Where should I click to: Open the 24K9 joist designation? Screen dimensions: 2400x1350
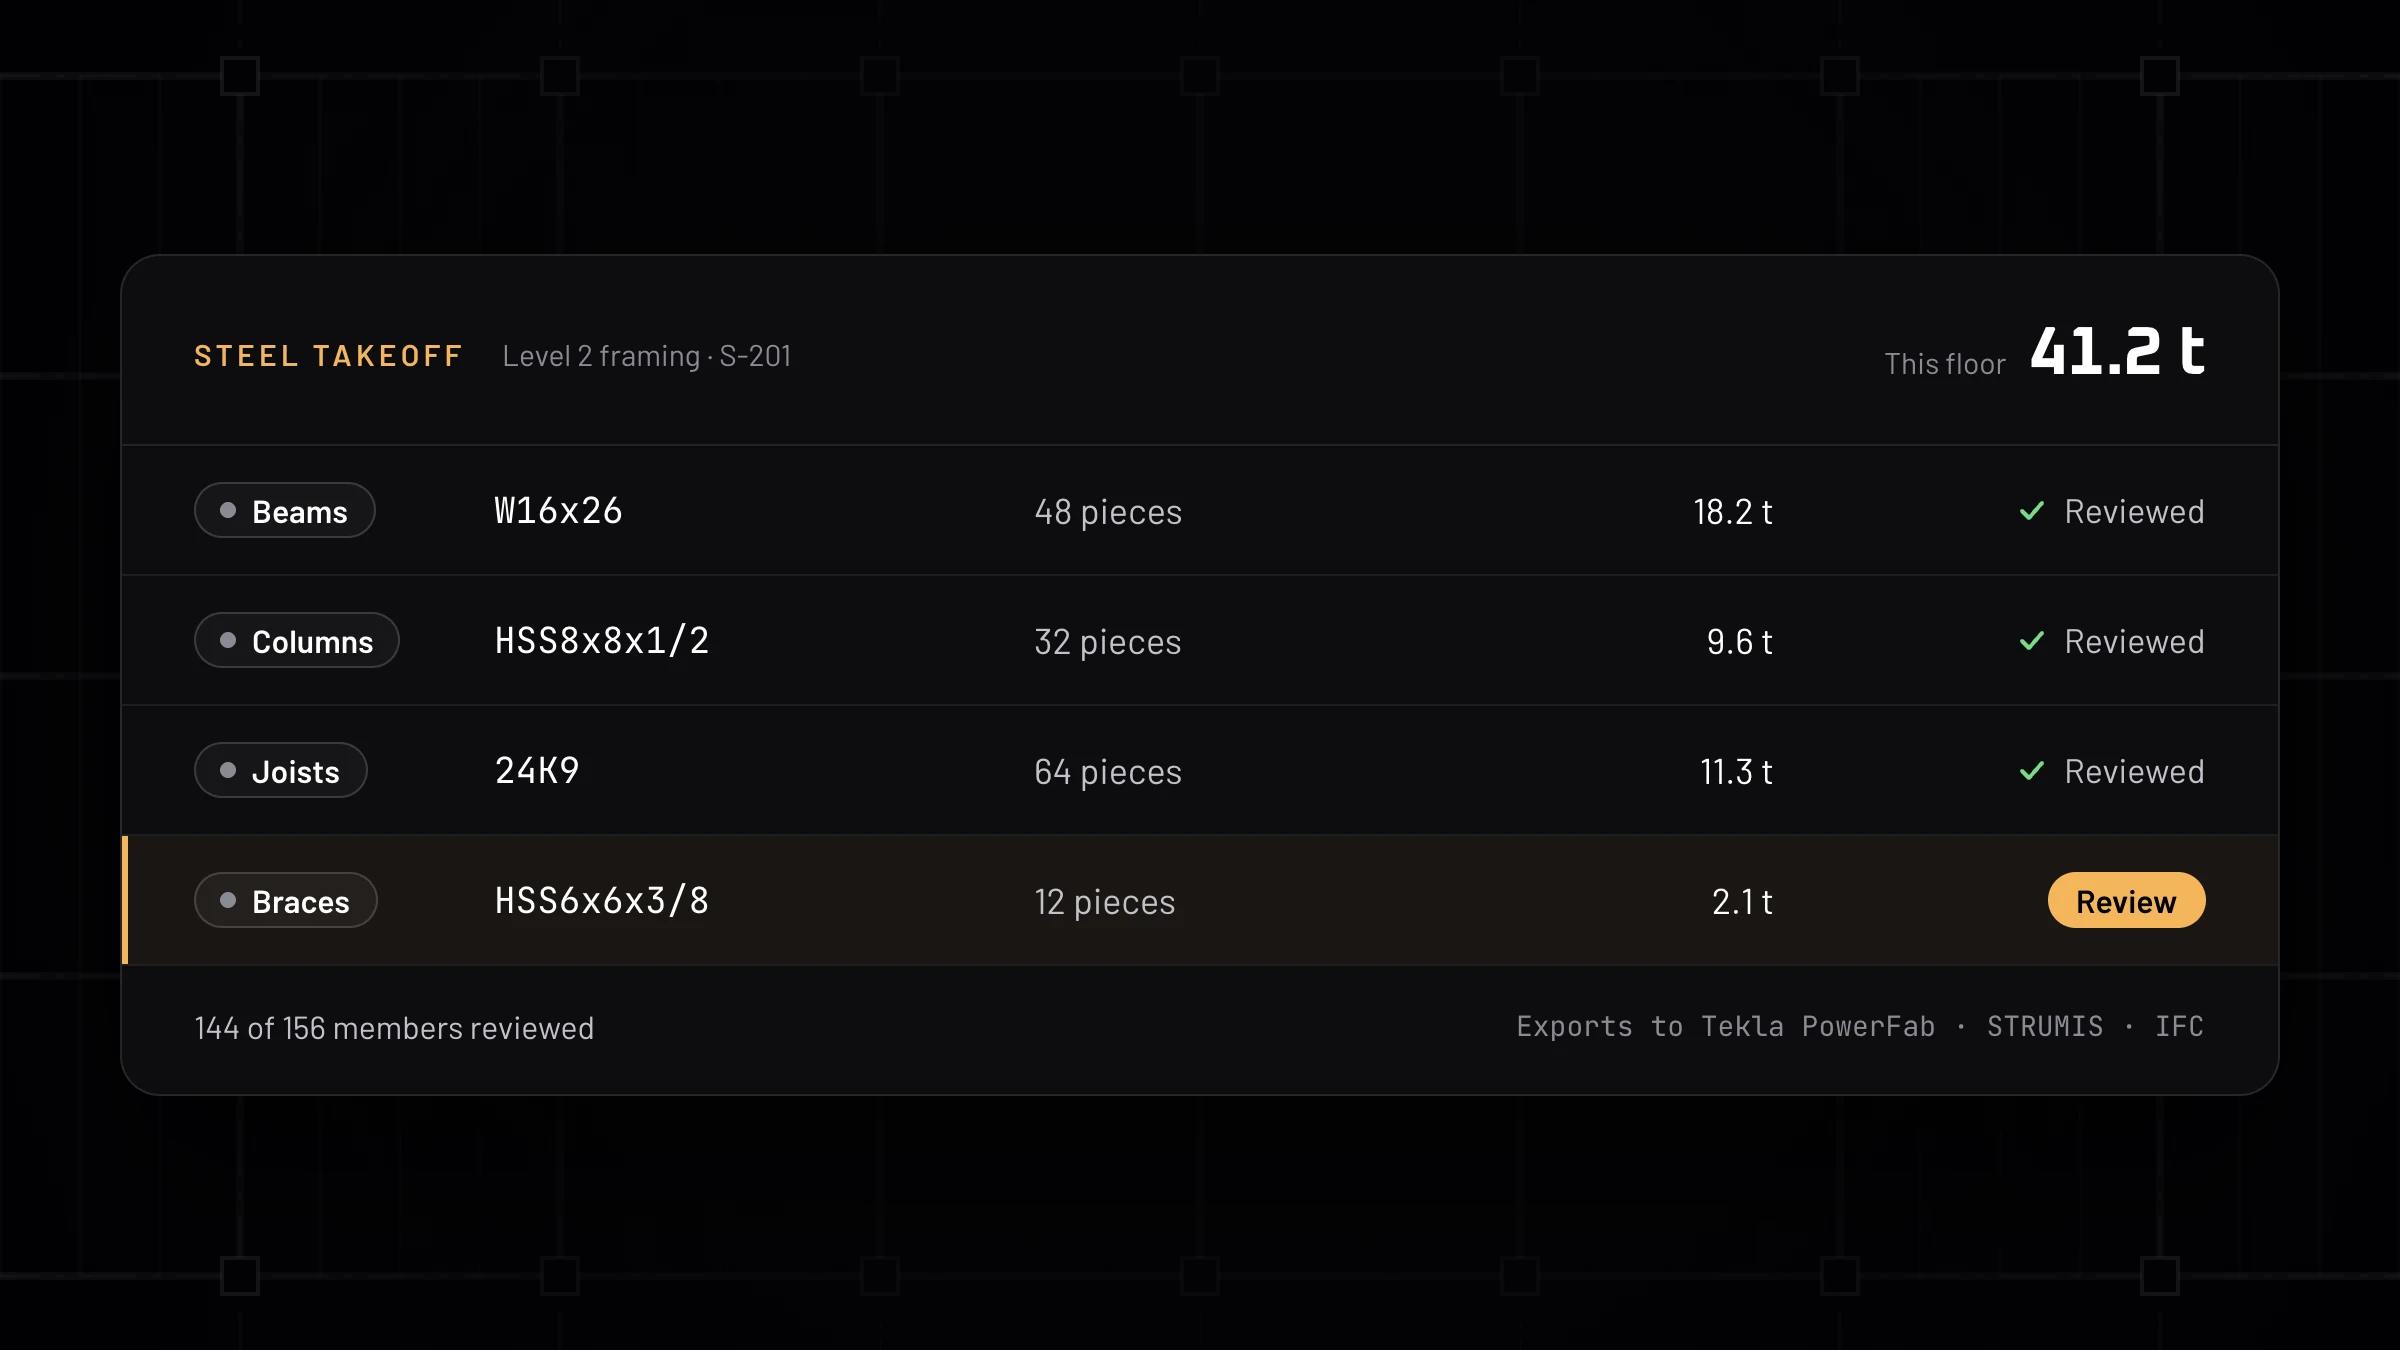pyautogui.click(x=537, y=771)
